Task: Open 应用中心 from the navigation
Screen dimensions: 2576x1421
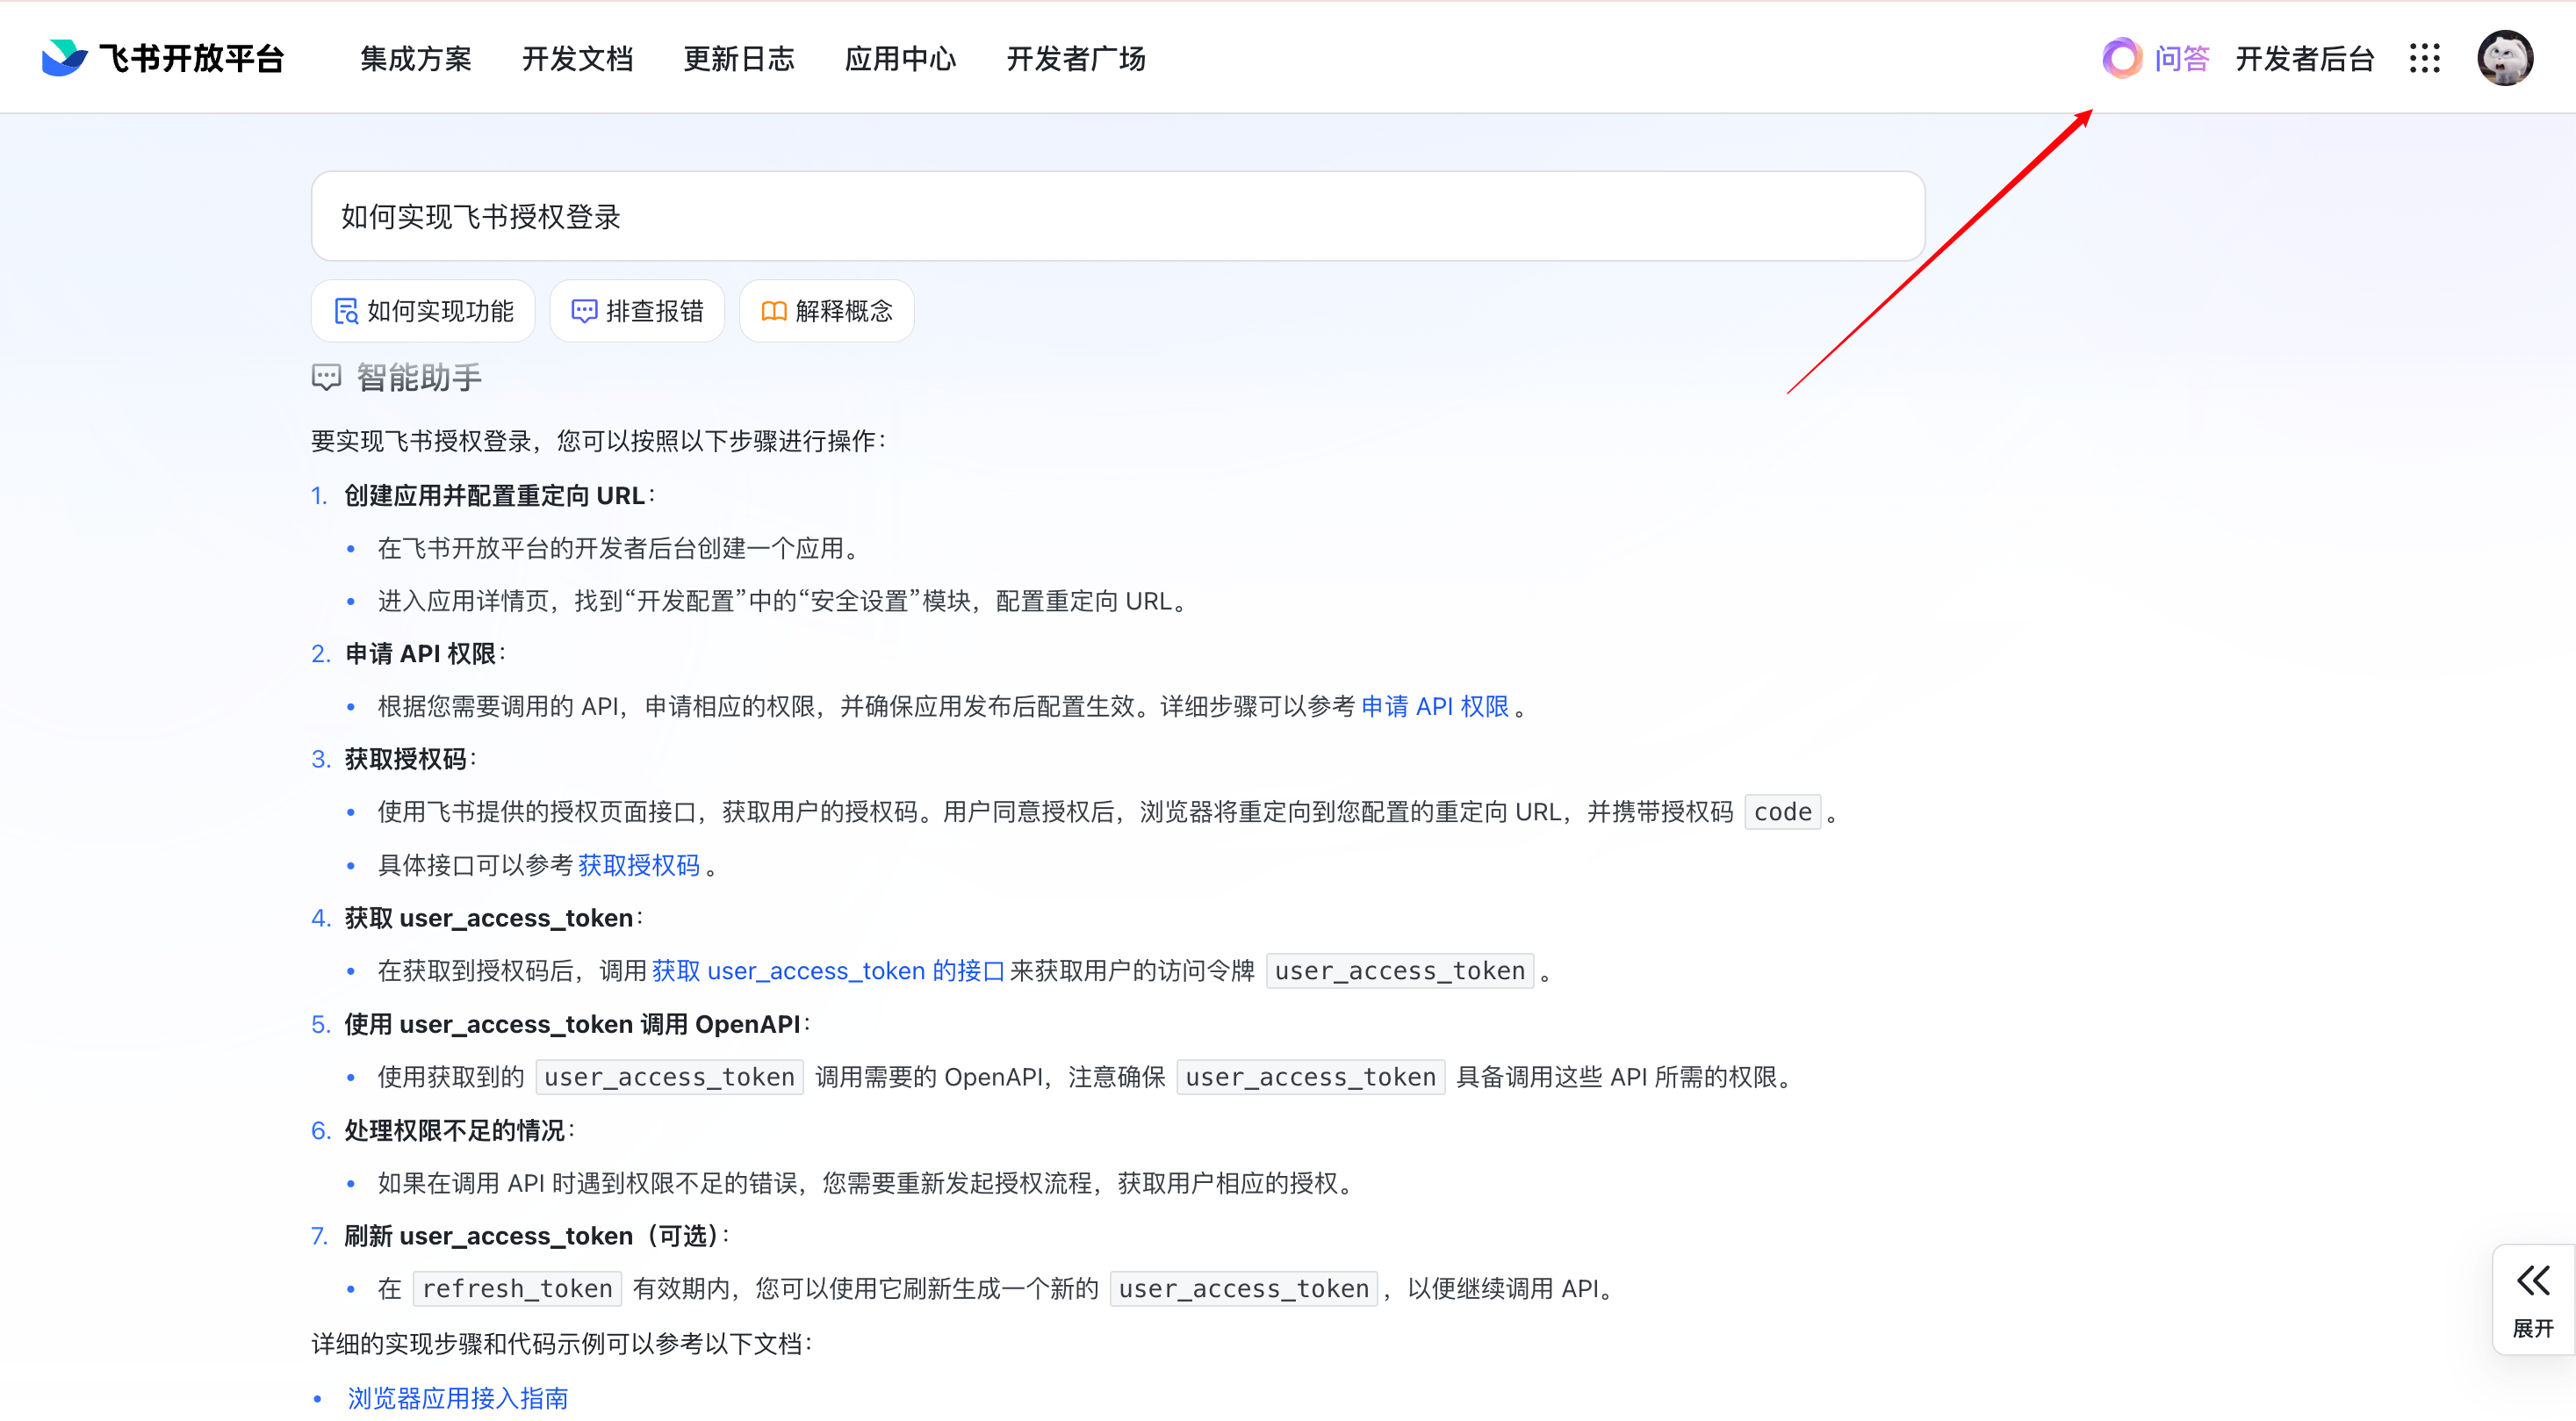Action: pyautogui.click(x=900, y=59)
